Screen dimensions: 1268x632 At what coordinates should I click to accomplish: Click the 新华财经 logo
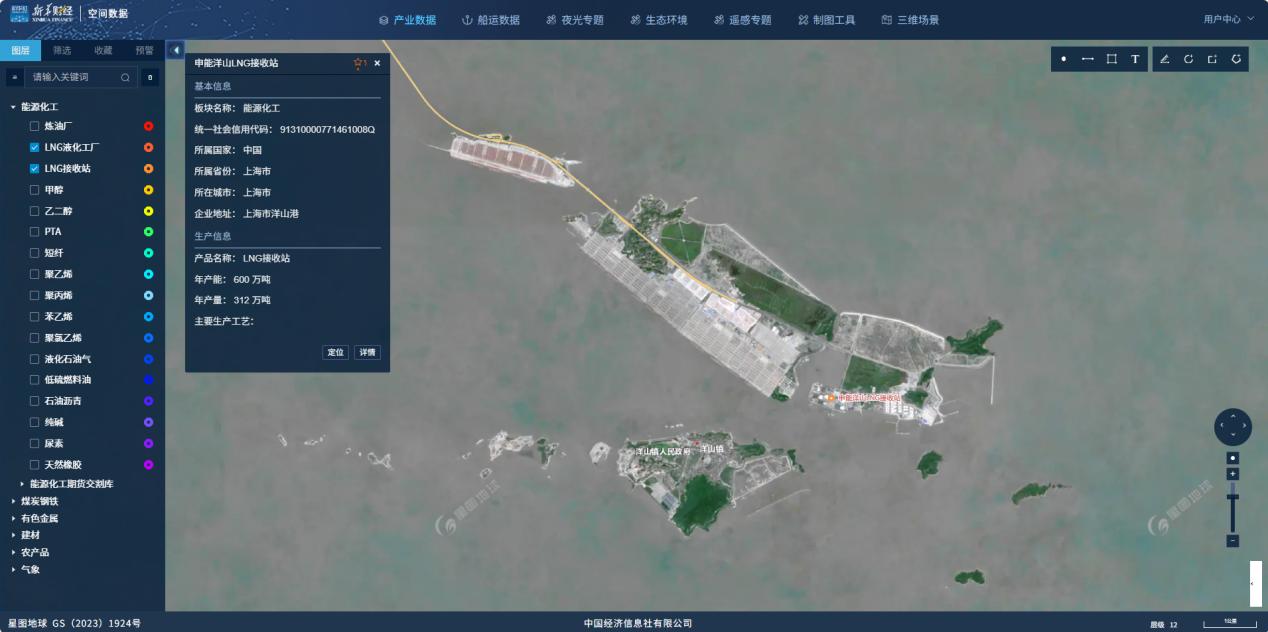[x=41, y=14]
